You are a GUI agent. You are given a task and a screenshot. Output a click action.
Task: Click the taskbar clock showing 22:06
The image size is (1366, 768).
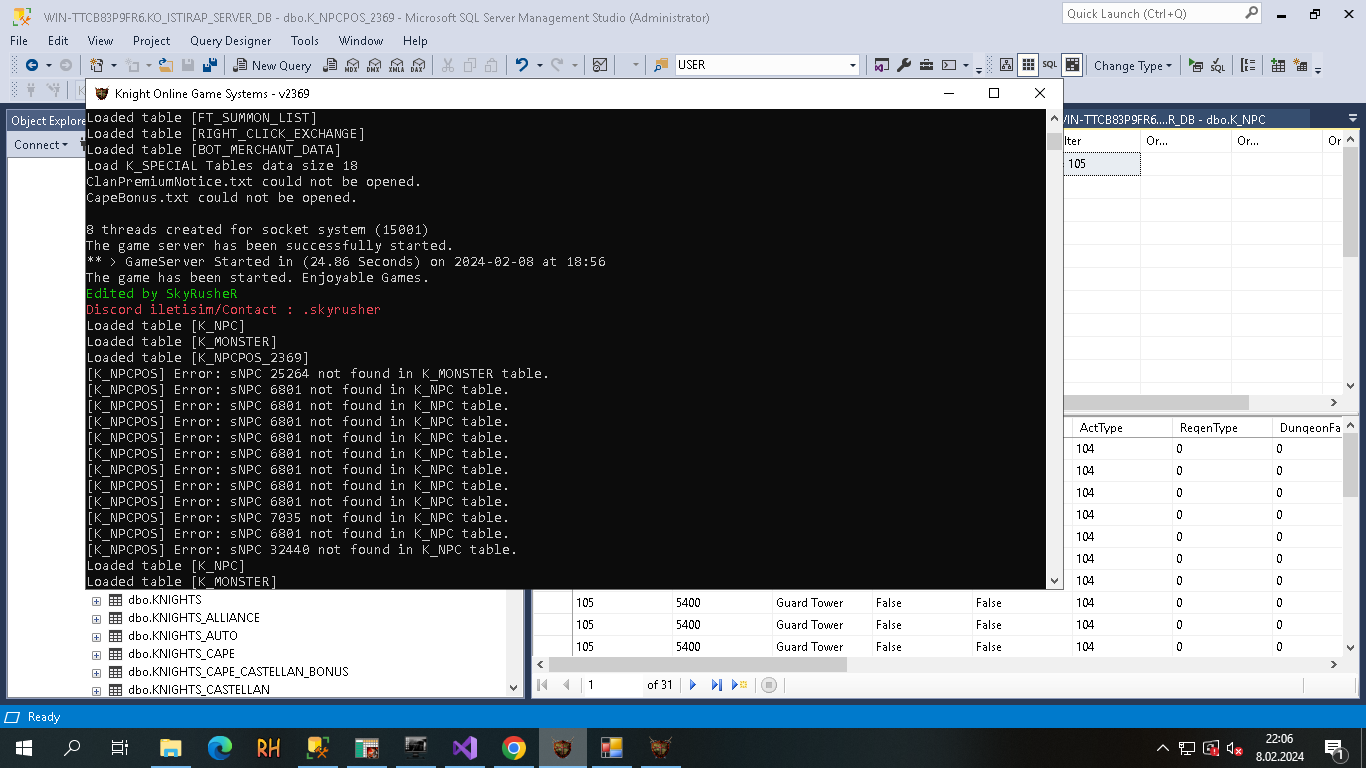(x=1279, y=748)
